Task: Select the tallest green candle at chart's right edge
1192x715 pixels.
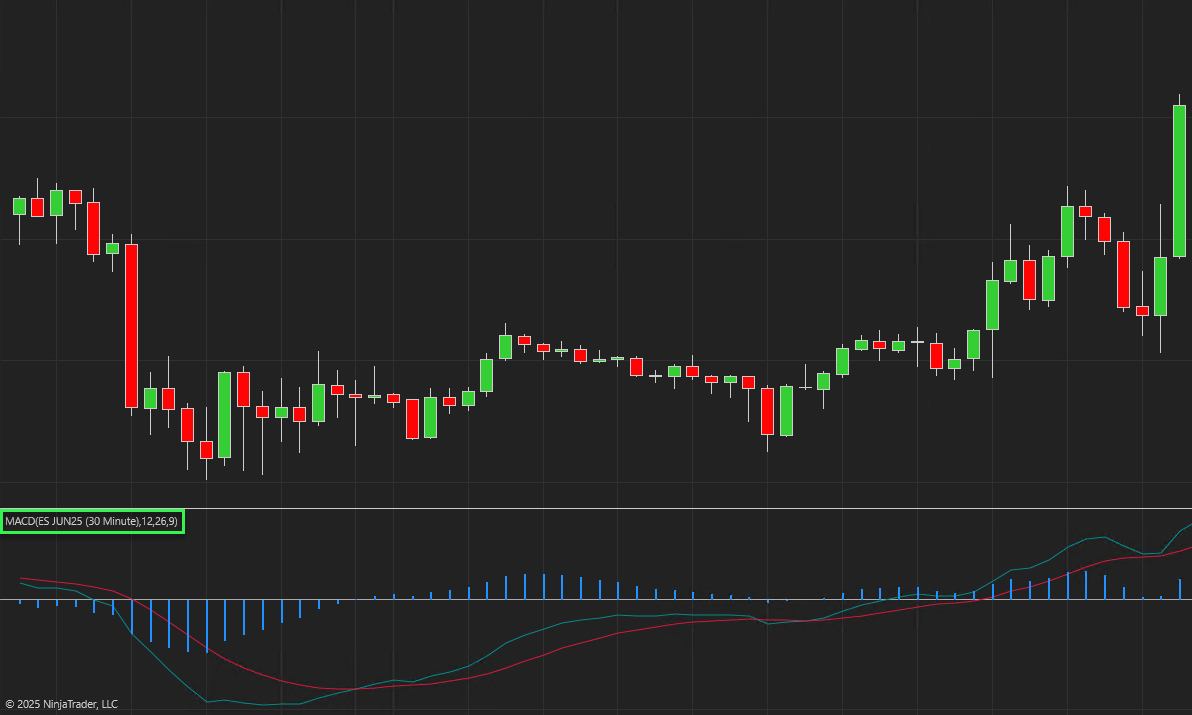Action: tap(1179, 181)
